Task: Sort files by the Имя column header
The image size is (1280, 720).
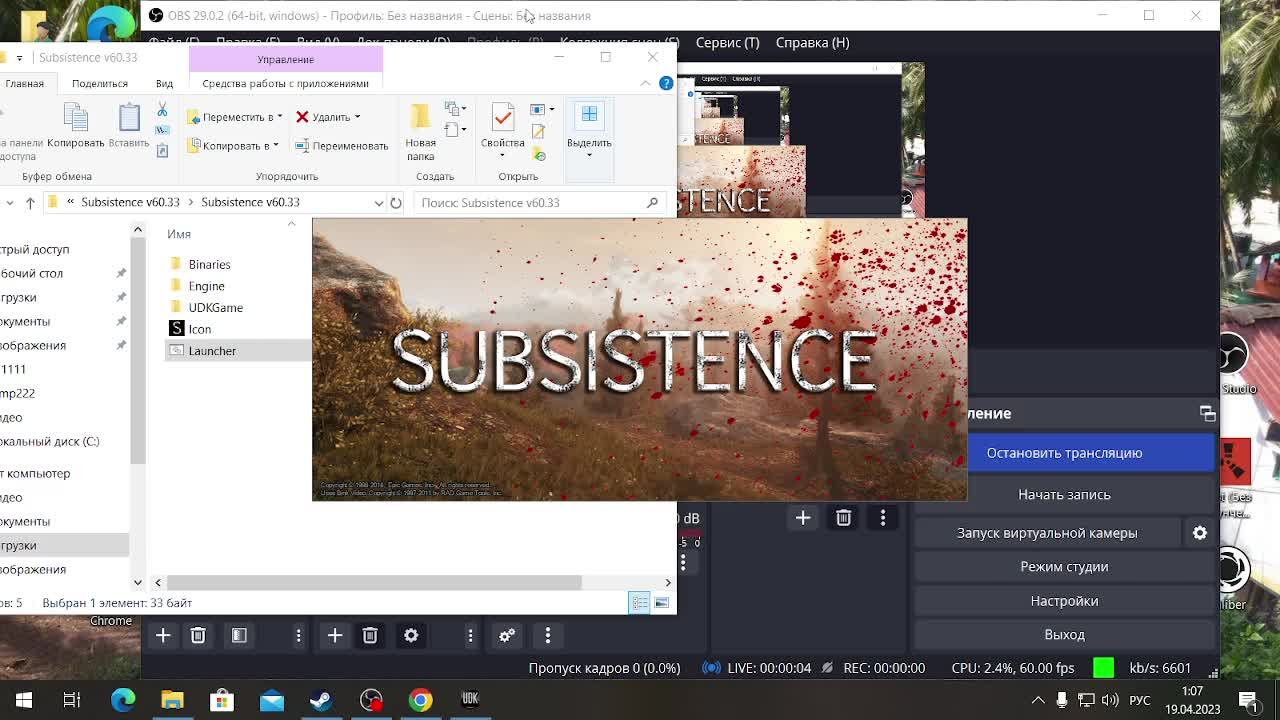Action: [x=179, y=234]
